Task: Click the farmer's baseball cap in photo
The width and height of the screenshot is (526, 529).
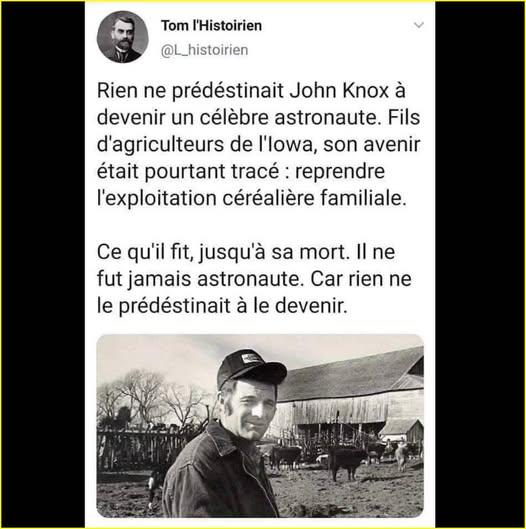Action: (x=250, y=368)
